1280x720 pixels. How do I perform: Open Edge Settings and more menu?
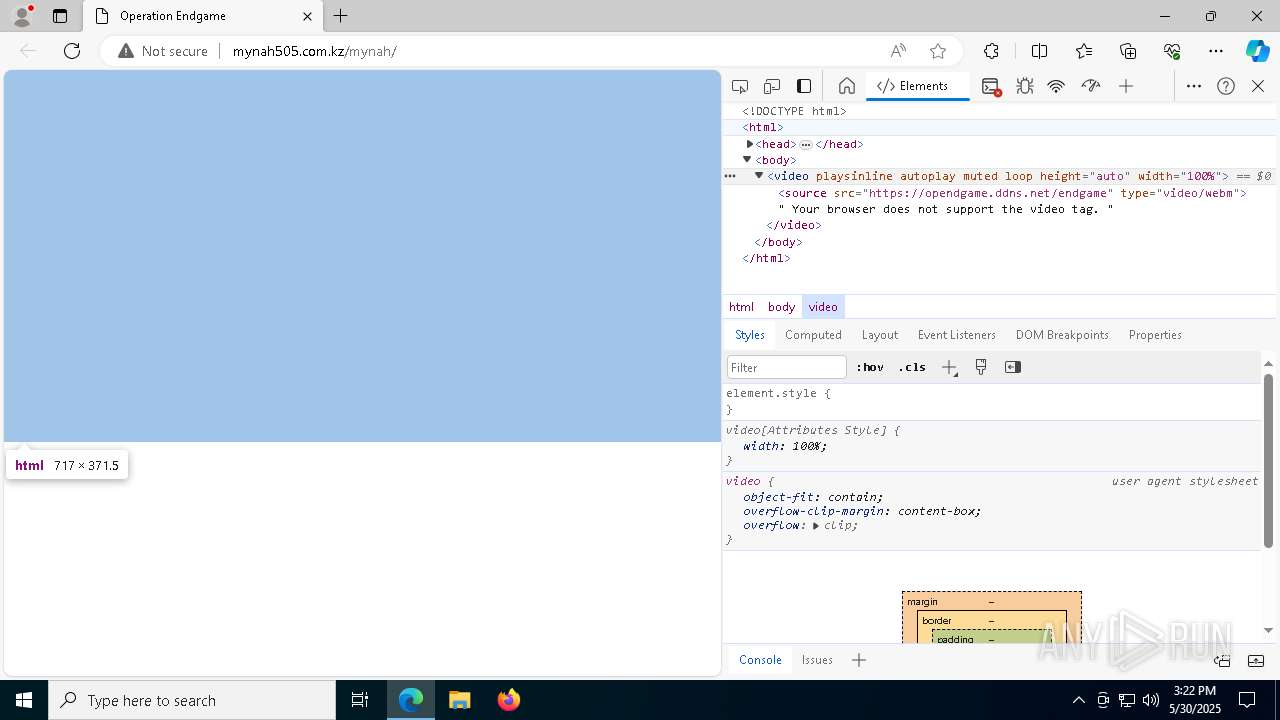[1216, 51]
